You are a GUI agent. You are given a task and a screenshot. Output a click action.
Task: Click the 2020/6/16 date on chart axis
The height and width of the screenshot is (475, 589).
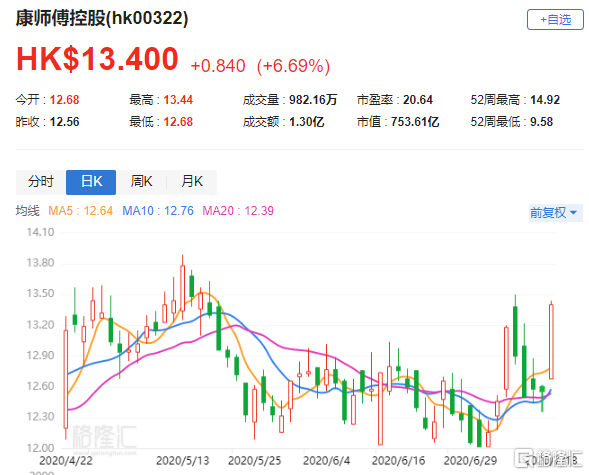coord(399,461)
